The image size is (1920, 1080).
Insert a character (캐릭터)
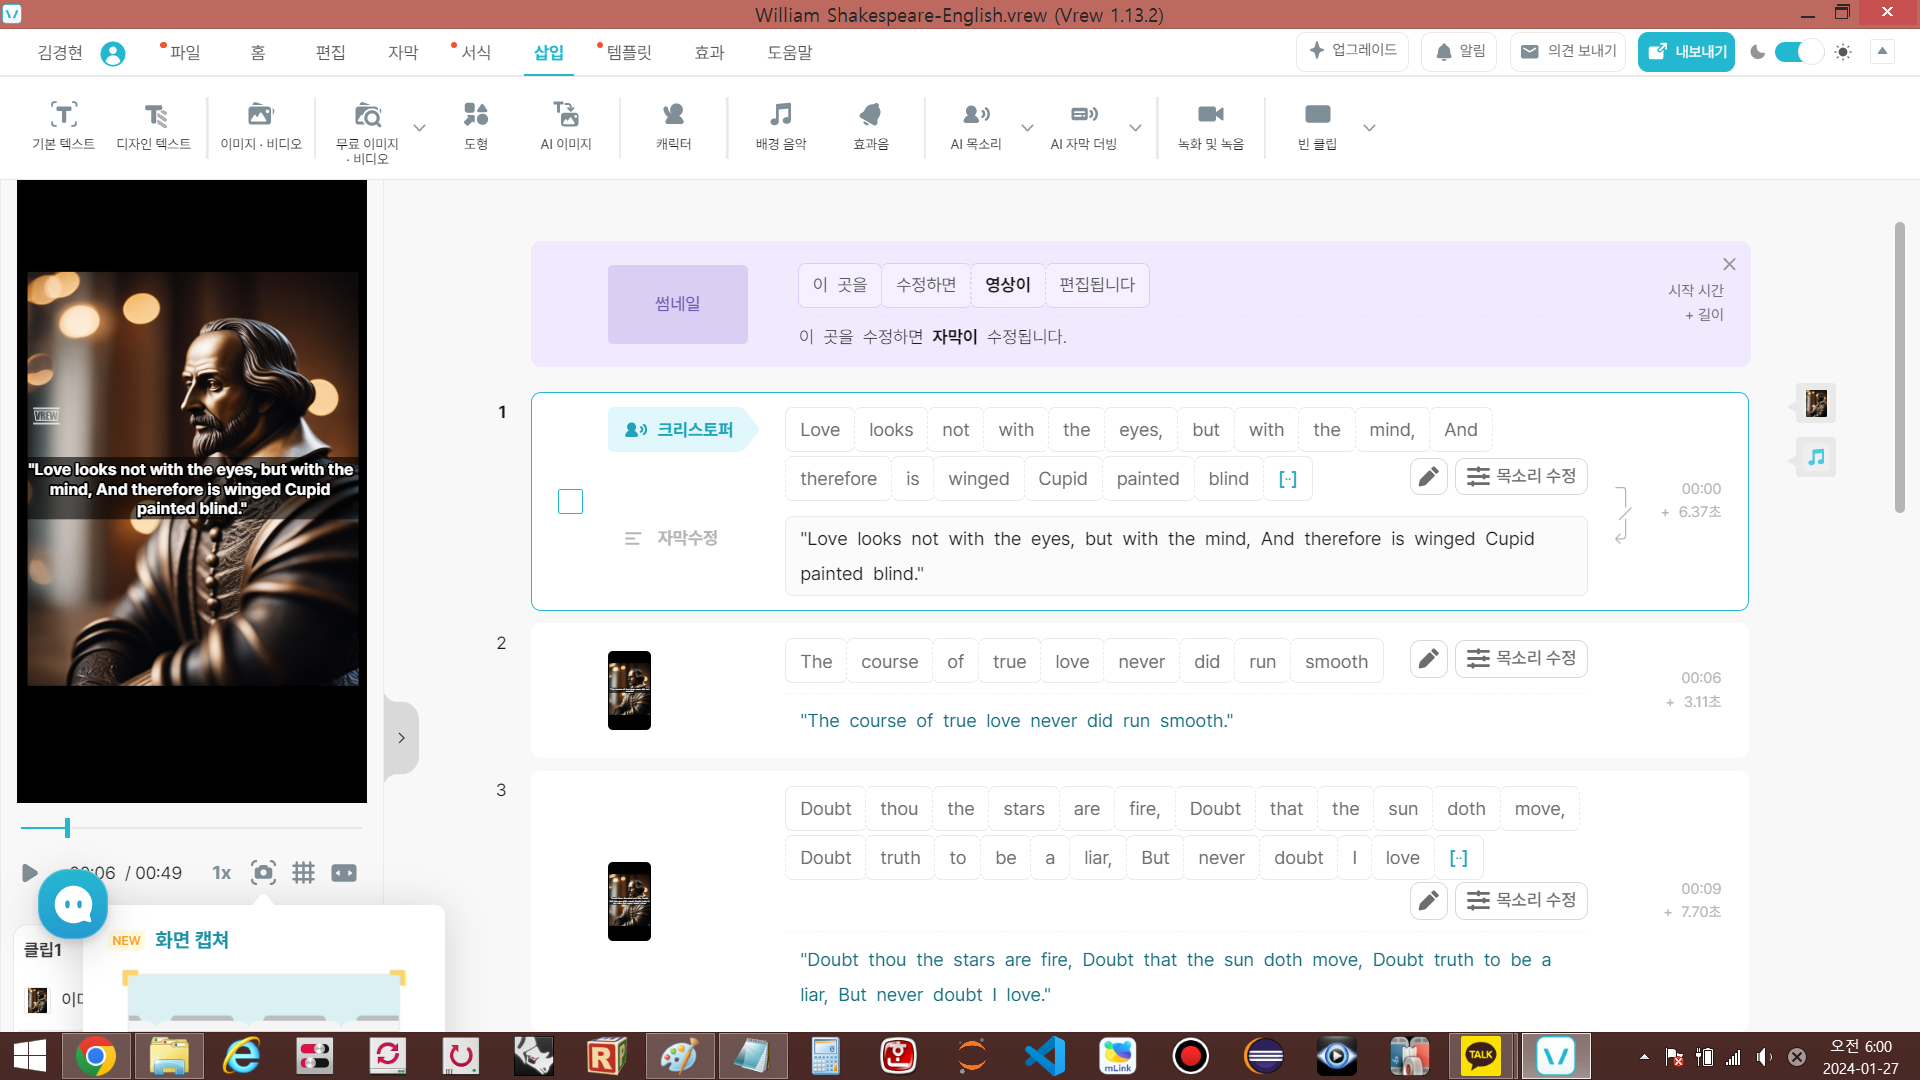(x=674, y=126)
